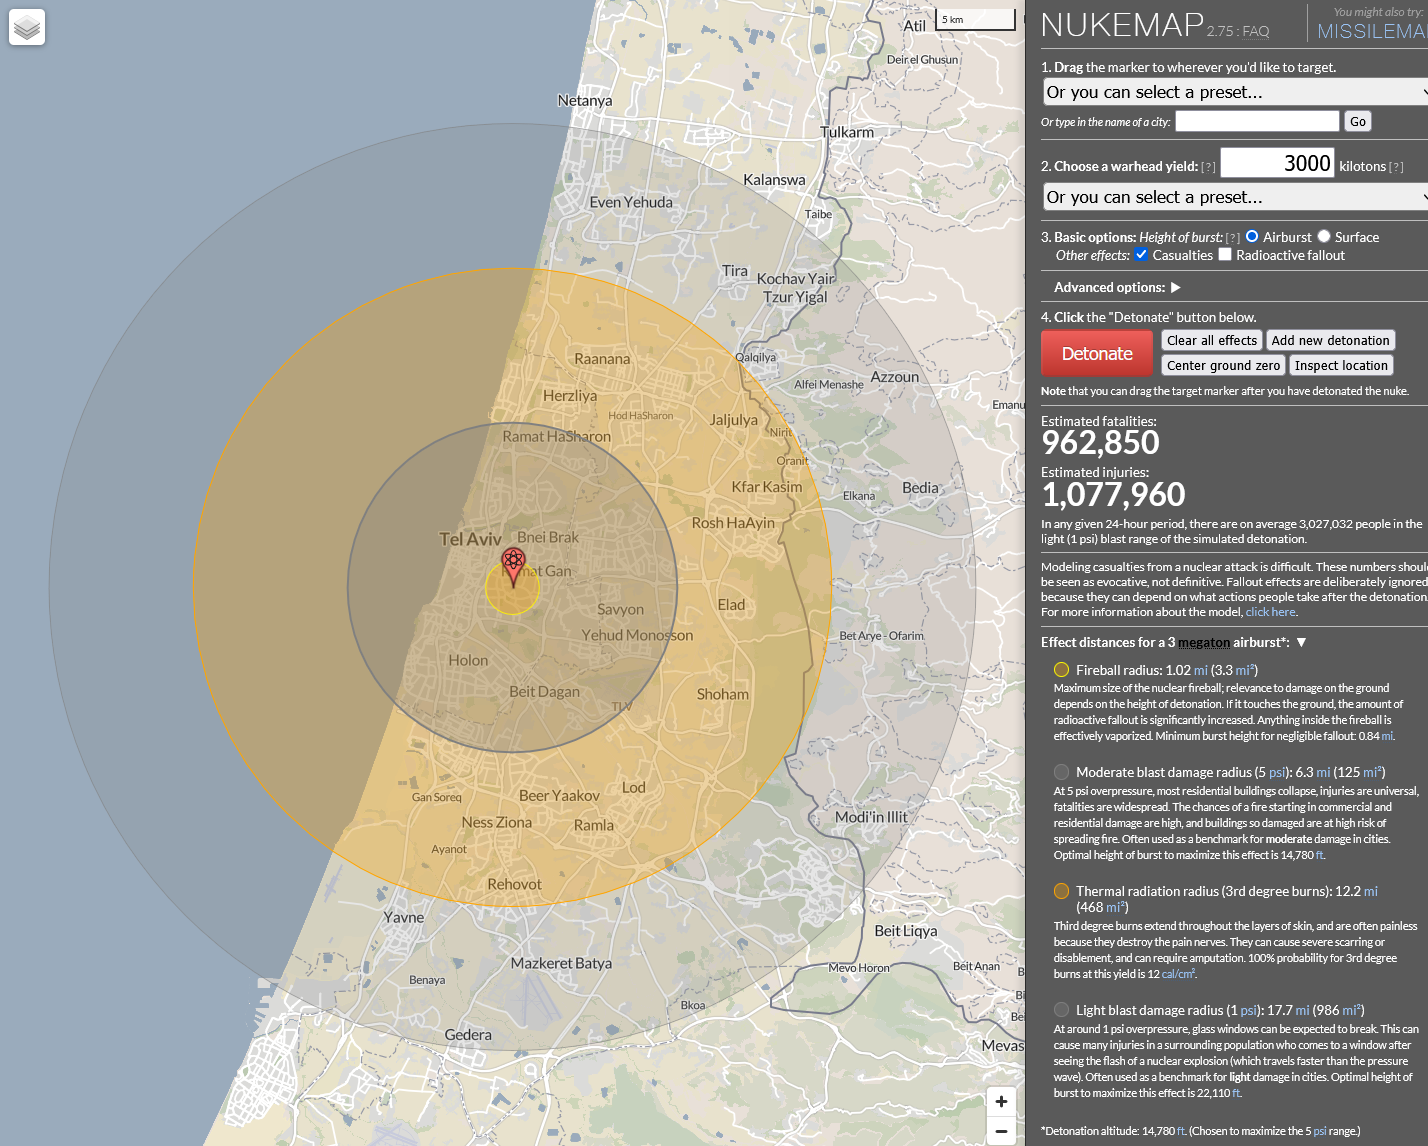The width and height of the screenshot is (1428, 1146).
Task: Click the psi link in Moderate blast heading
Action: pyautogui.click(x=1278, y=772)
